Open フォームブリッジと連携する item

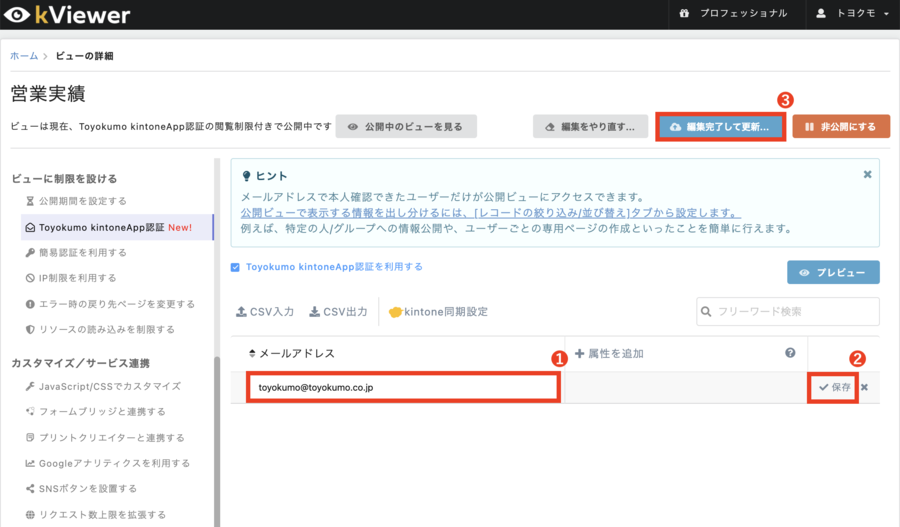click(x=95, y=412)
